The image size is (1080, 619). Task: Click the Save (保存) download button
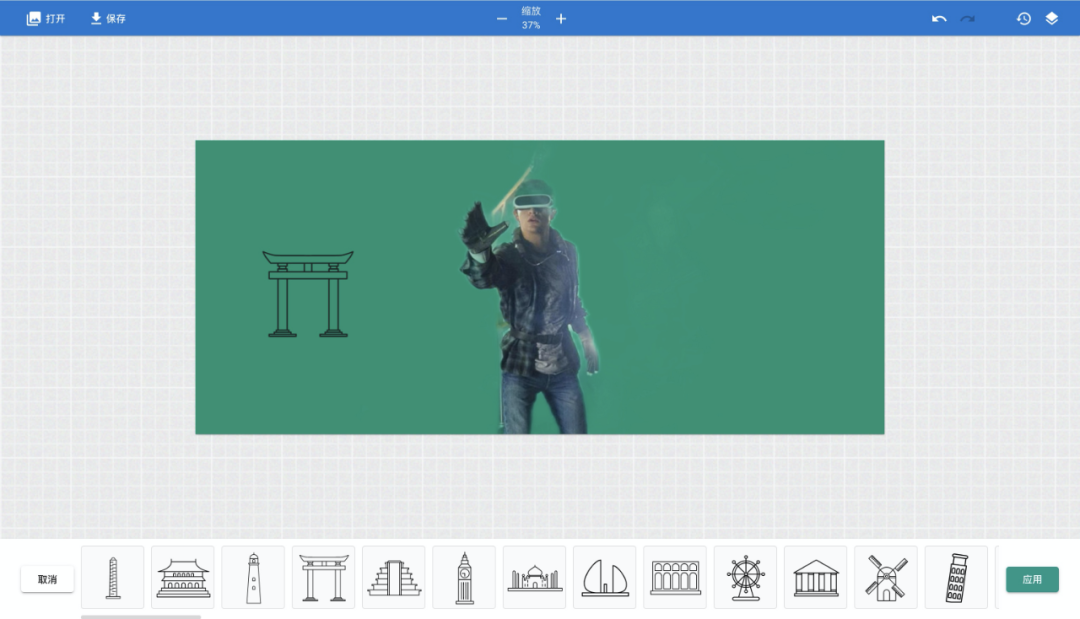click(x=108, y=18)
